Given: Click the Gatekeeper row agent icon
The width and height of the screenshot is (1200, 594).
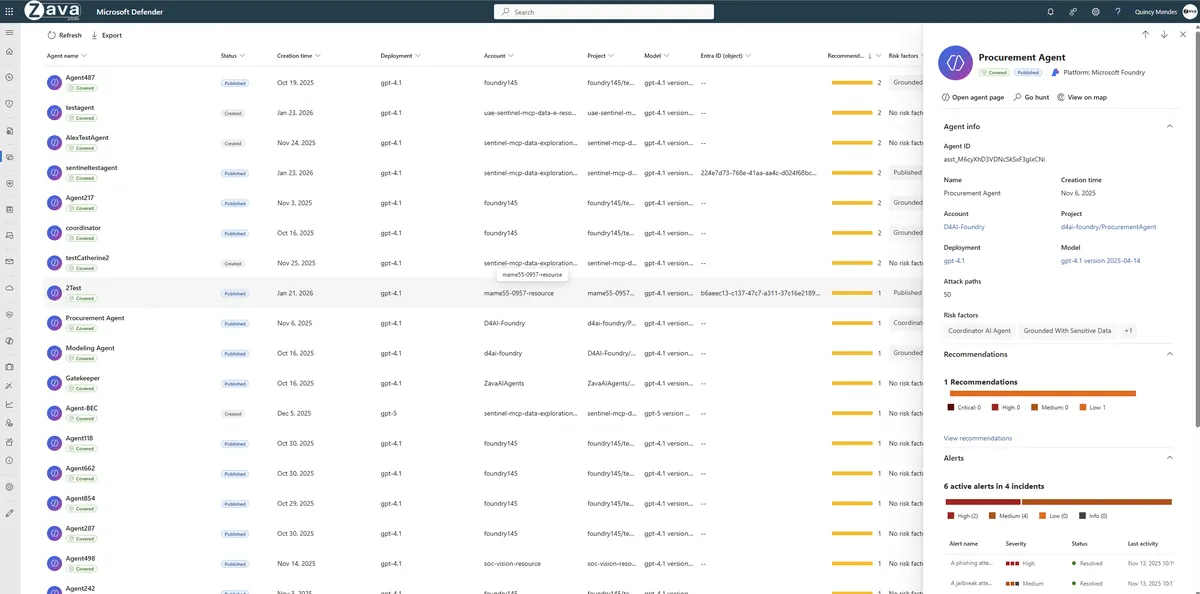Looking at the screenshot, I should coord(54,383).
